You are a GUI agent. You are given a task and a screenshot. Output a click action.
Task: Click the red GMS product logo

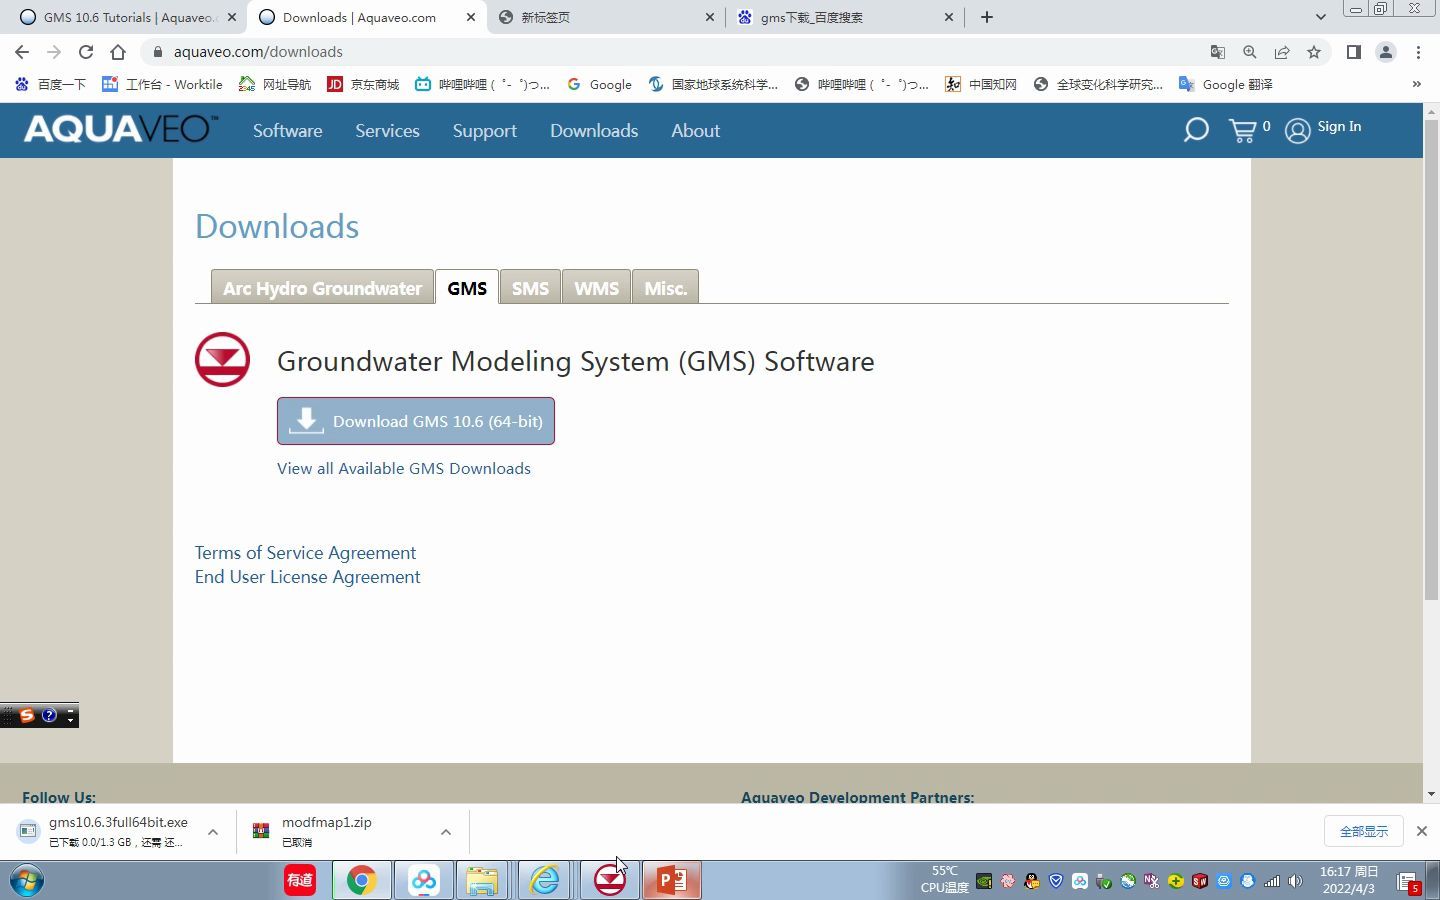pyautogui.click(x=222, y=360)
